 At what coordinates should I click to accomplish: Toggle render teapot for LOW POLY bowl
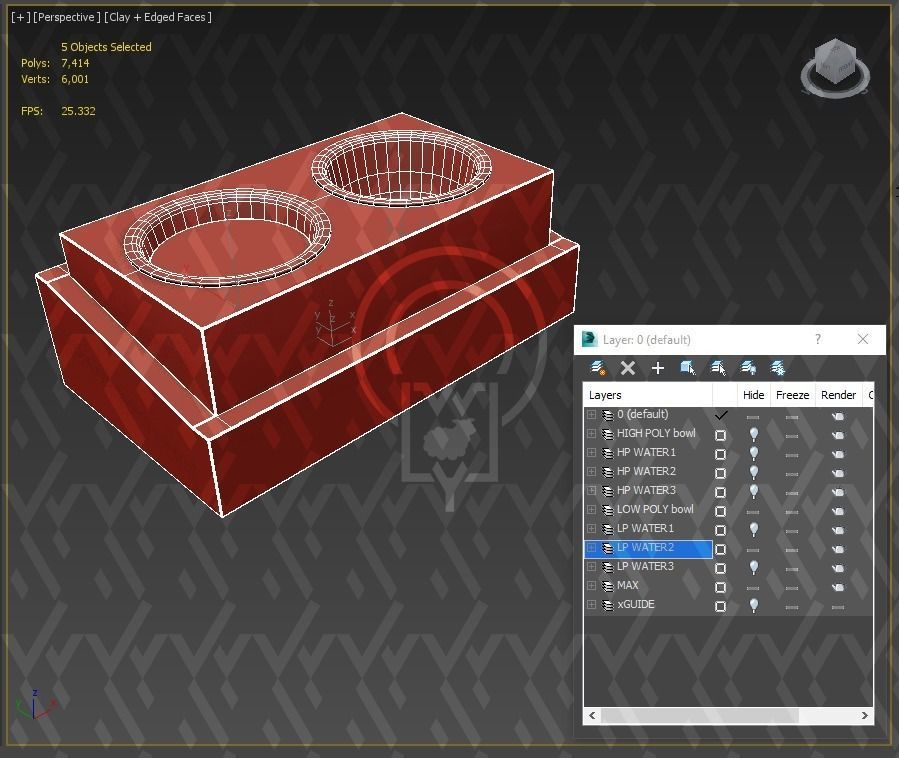(x=838, y=511)
